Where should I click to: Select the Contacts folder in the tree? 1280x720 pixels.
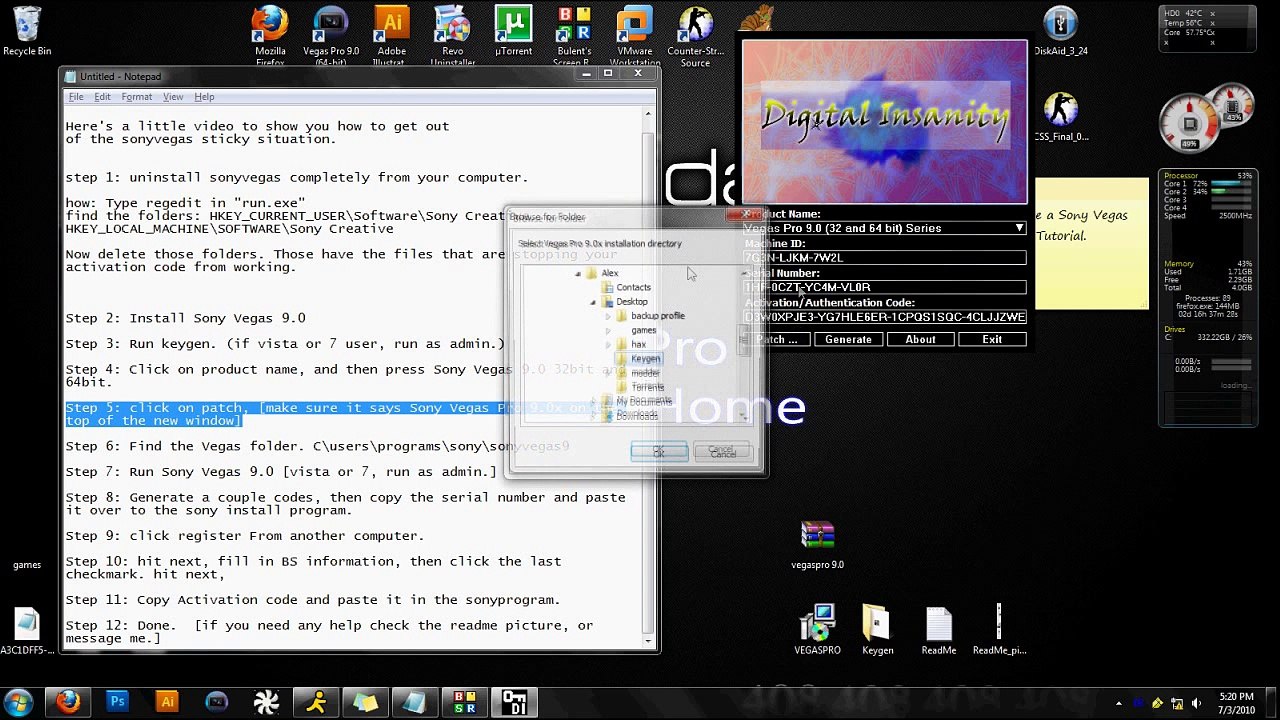click(633, 288)
